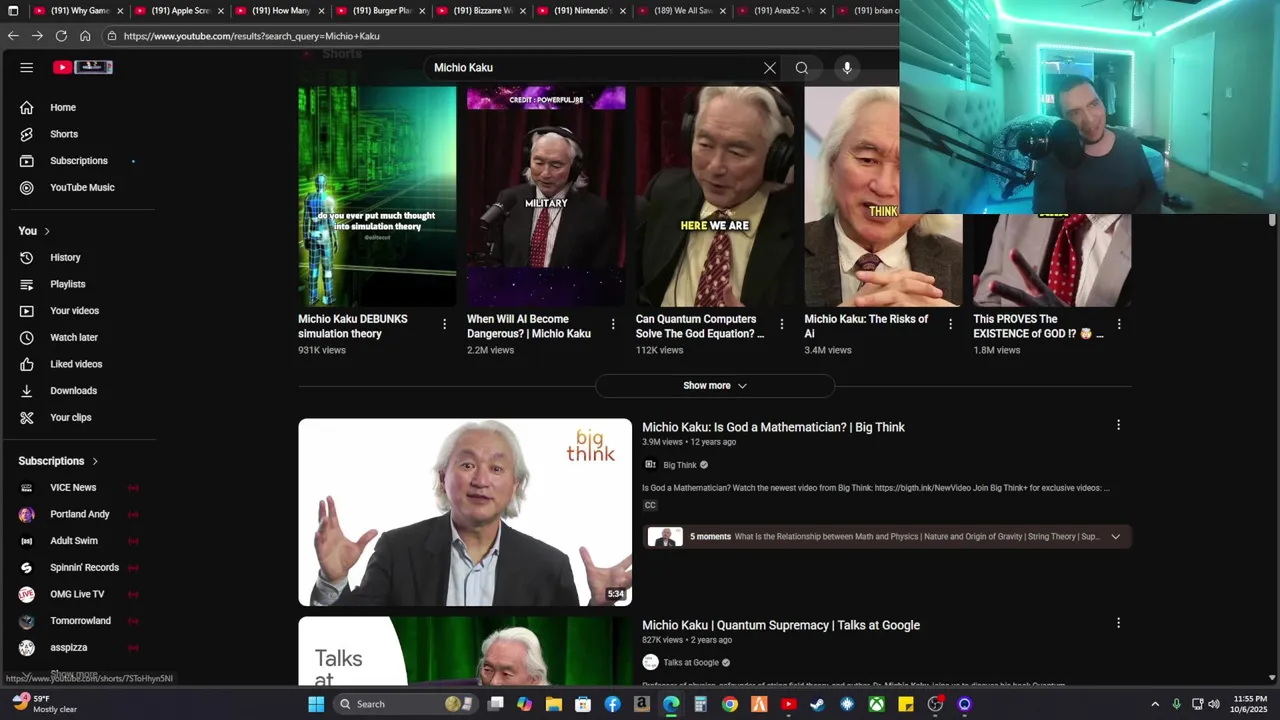
Task: Open Quantum Supremacy Talks at Google title
Action: pyautogui.click(x=781, y=625)
